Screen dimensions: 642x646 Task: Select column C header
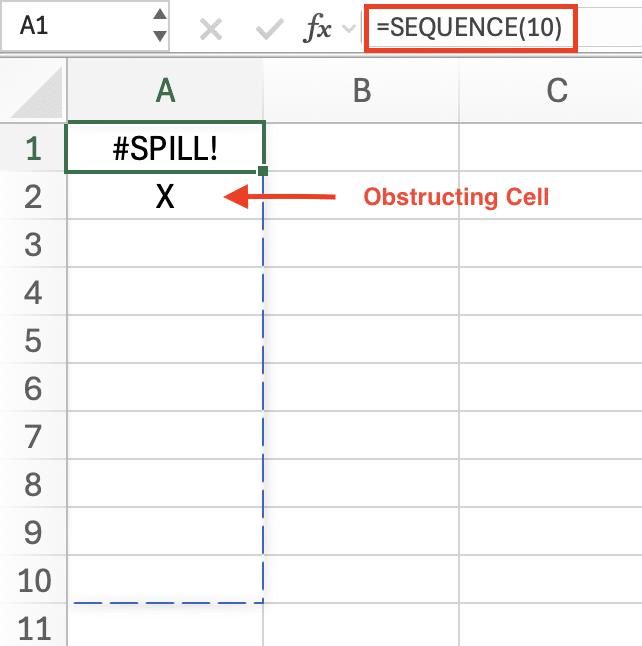click(x=551, y=91)
